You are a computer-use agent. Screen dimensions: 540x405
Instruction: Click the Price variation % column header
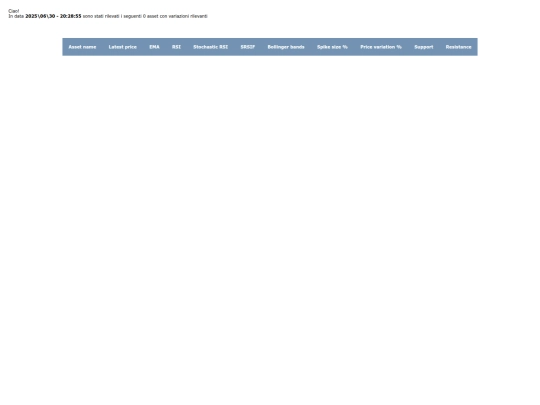click(x=381, y=47)
